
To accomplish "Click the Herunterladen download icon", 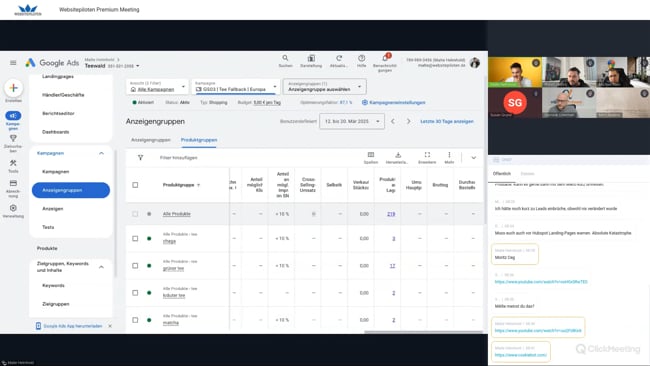I will coord(398,155).
